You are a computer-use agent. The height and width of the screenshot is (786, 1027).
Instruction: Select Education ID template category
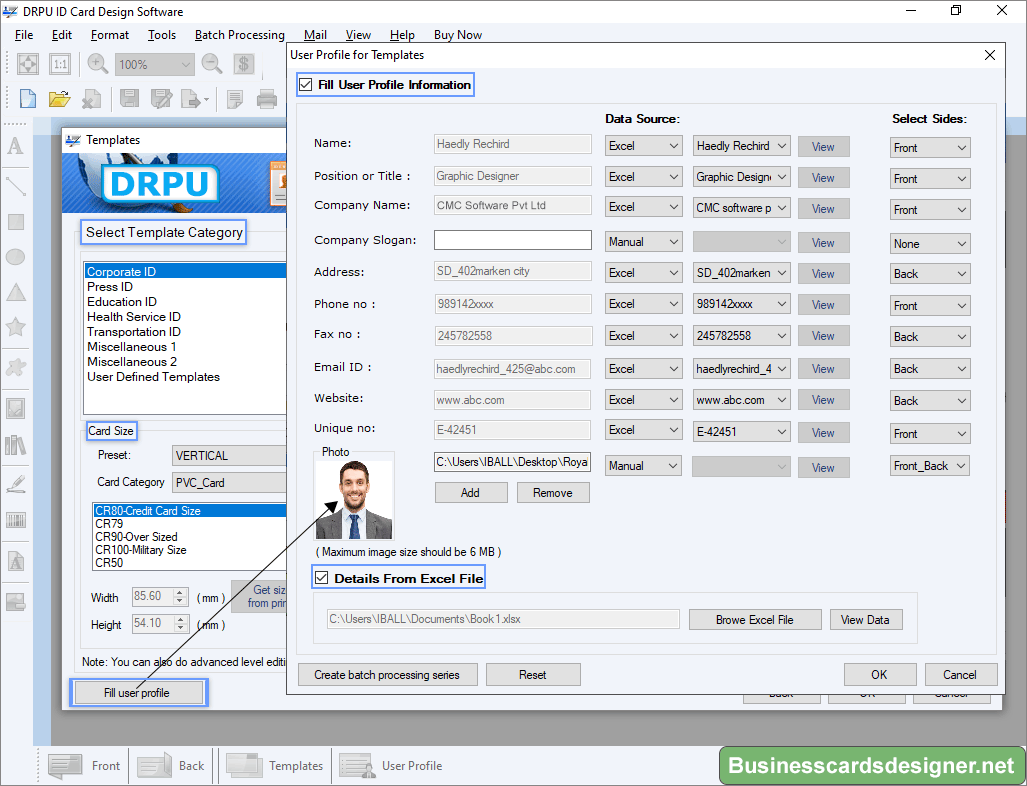tap(122, 302)
